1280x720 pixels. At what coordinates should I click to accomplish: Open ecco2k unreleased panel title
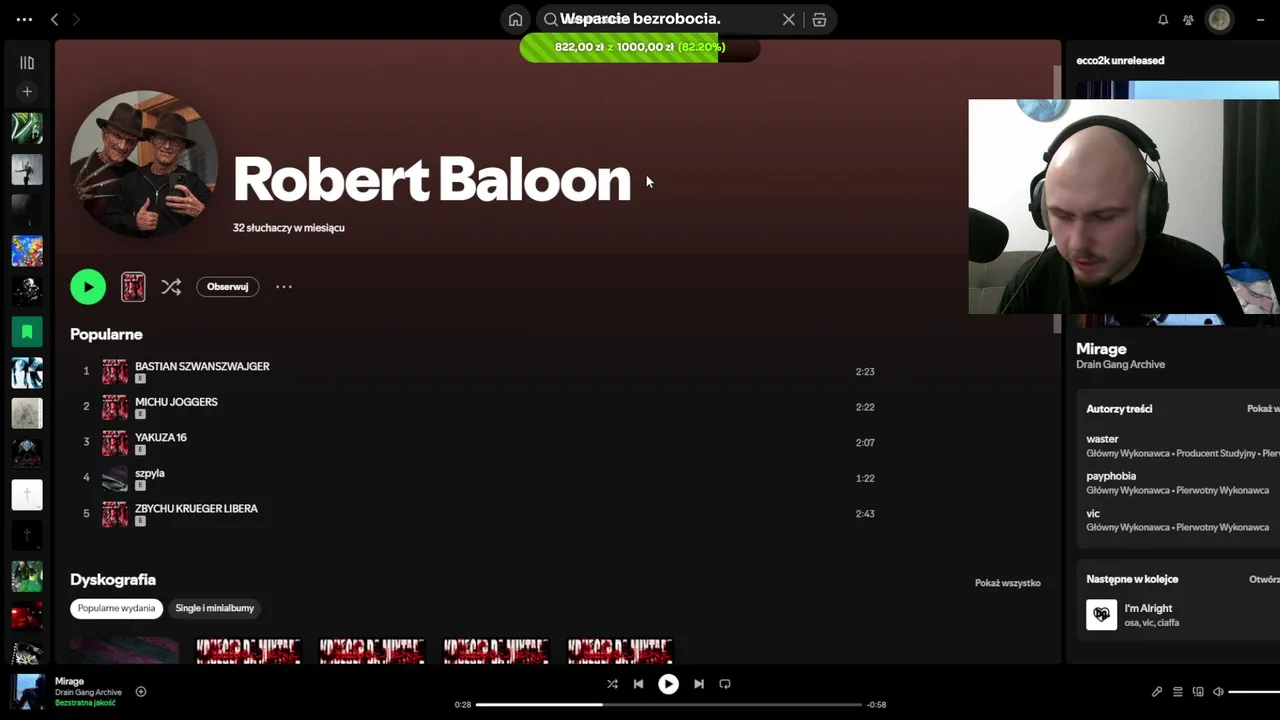pyautogui.click(x=1120, y=61)
